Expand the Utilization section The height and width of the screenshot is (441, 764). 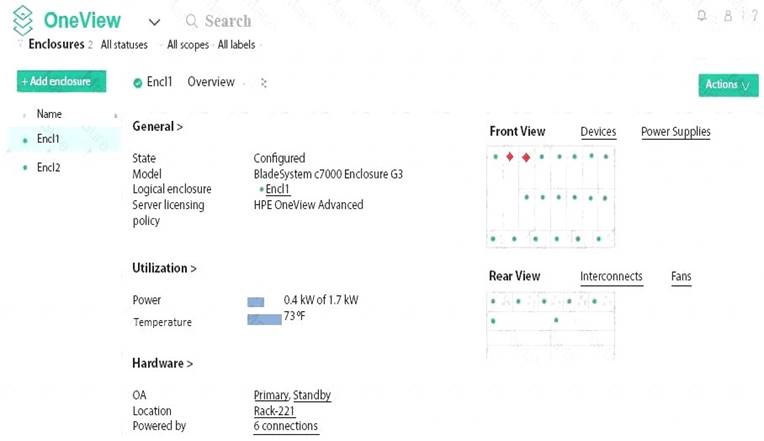(x=164, y=268)
